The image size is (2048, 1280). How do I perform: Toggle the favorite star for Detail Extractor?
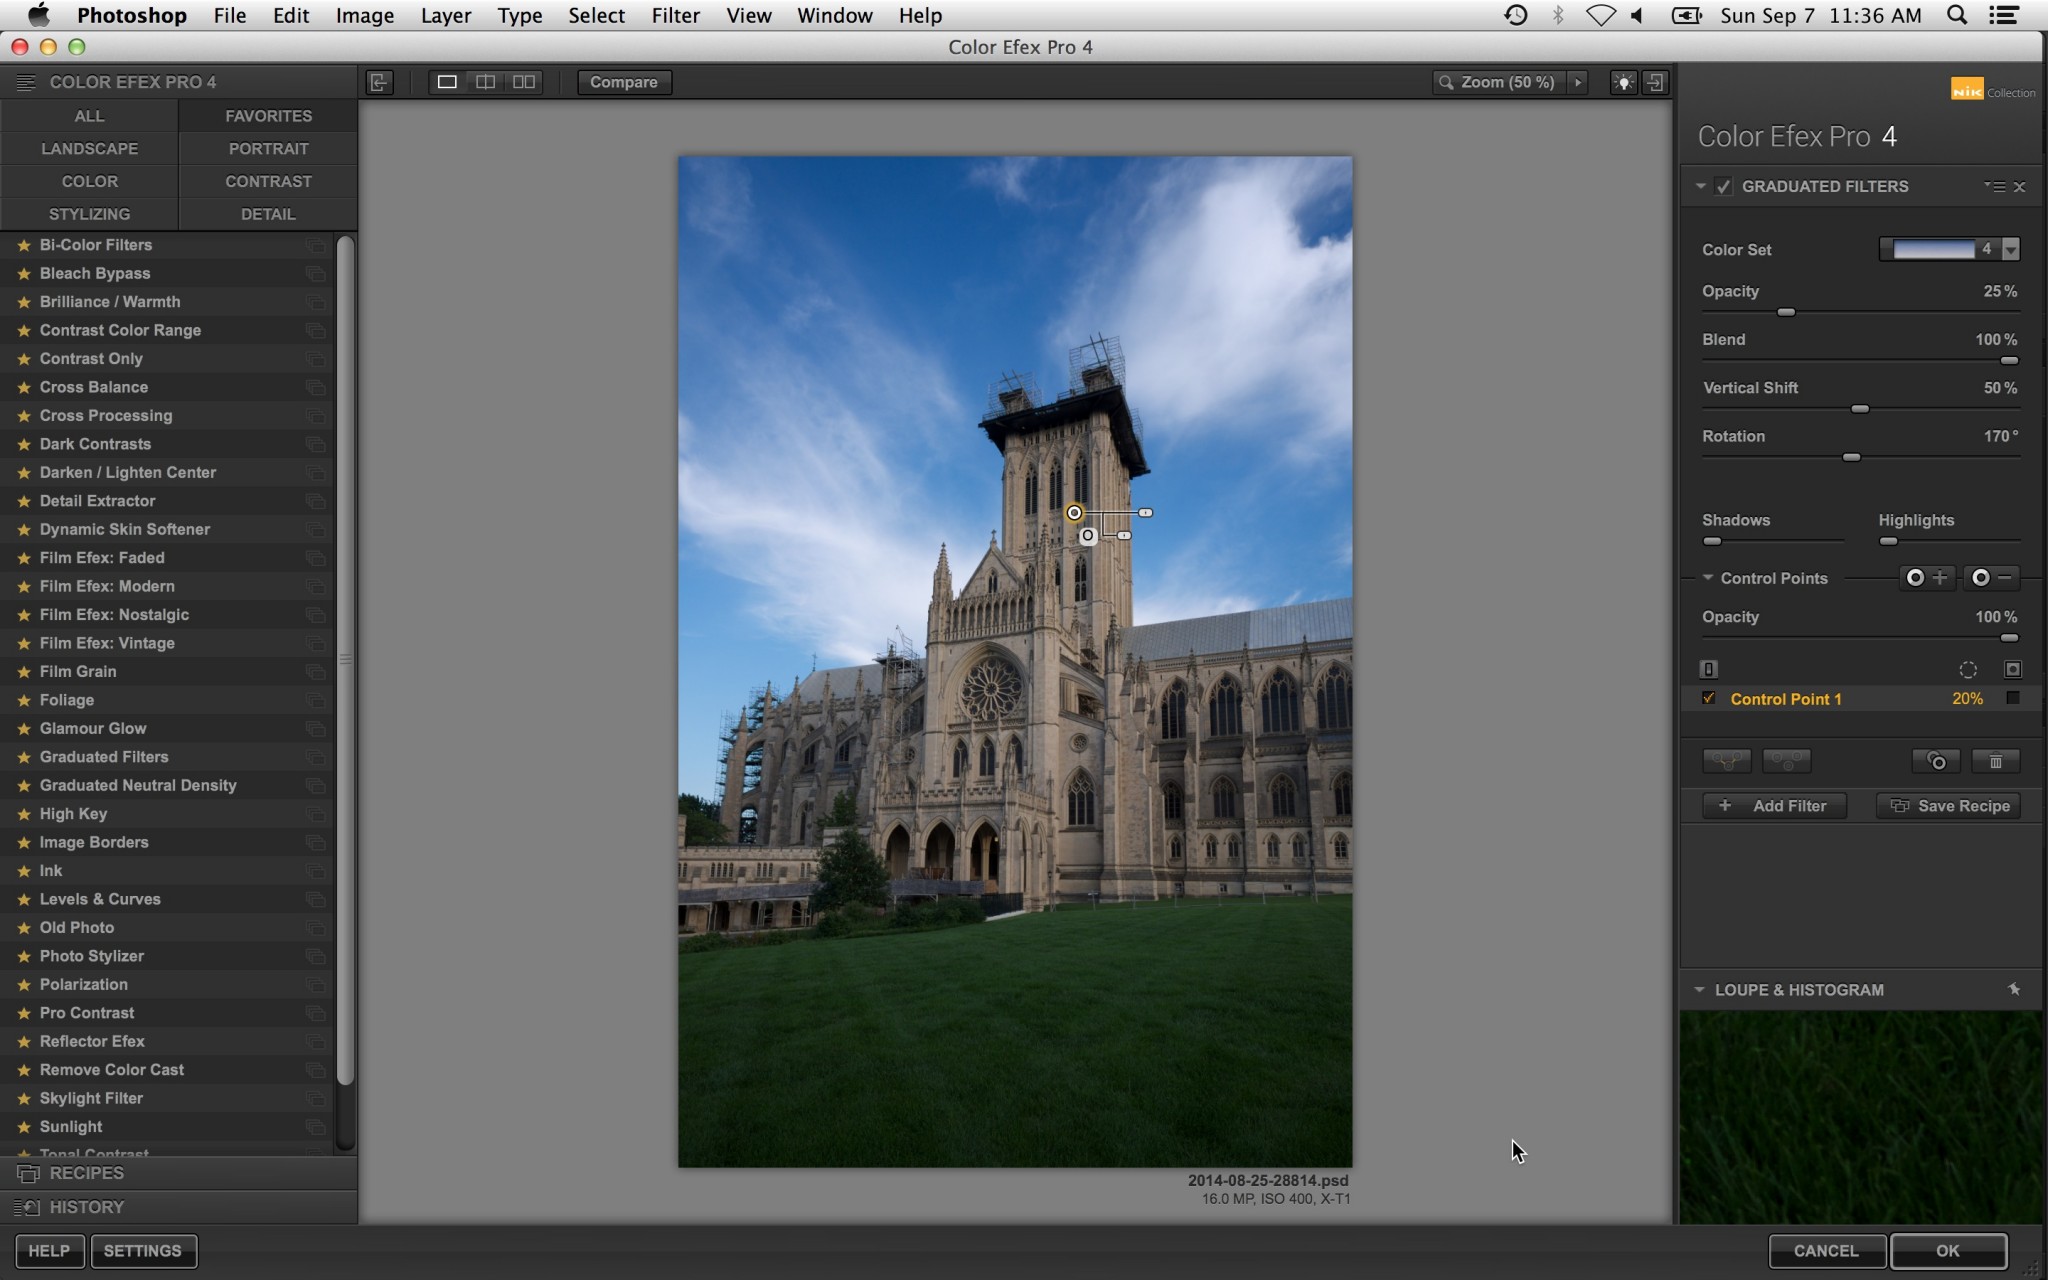point(24,501)
